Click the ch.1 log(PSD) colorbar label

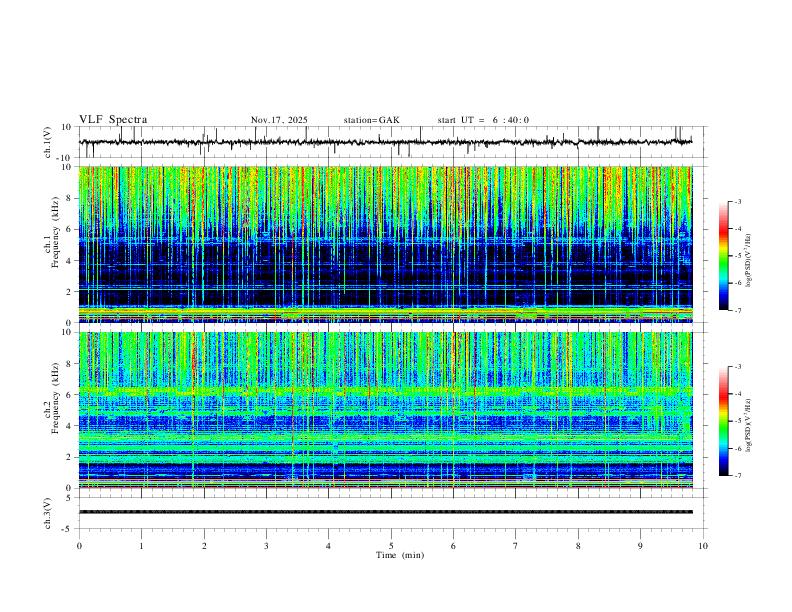pyautogui.click(x=748, y=261)
